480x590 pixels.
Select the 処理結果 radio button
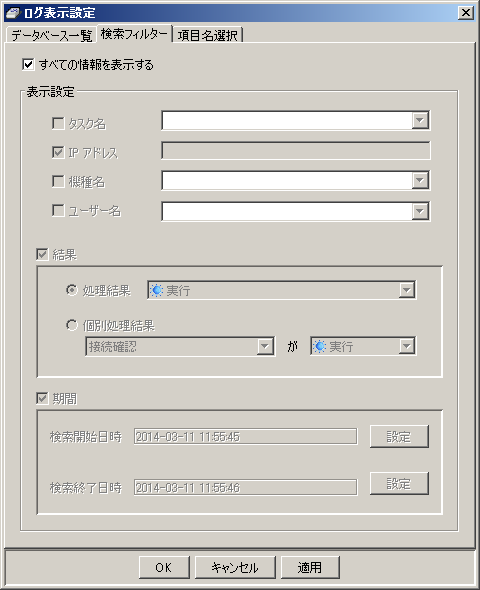tap(71, 290)
